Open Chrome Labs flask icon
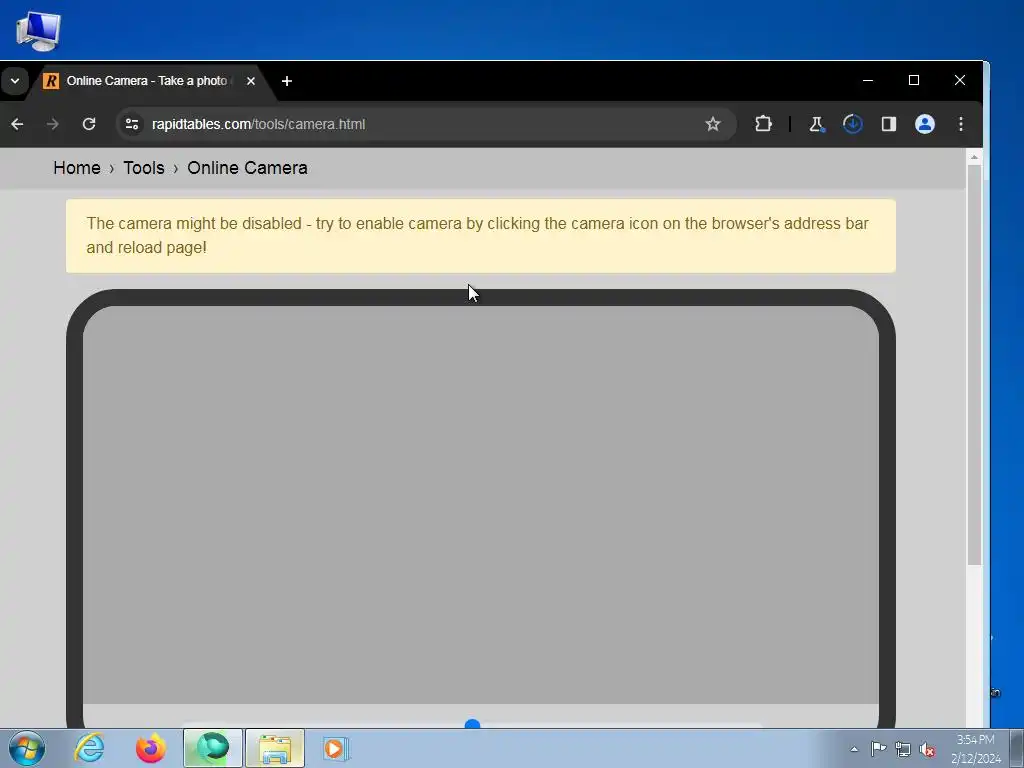 816,124
